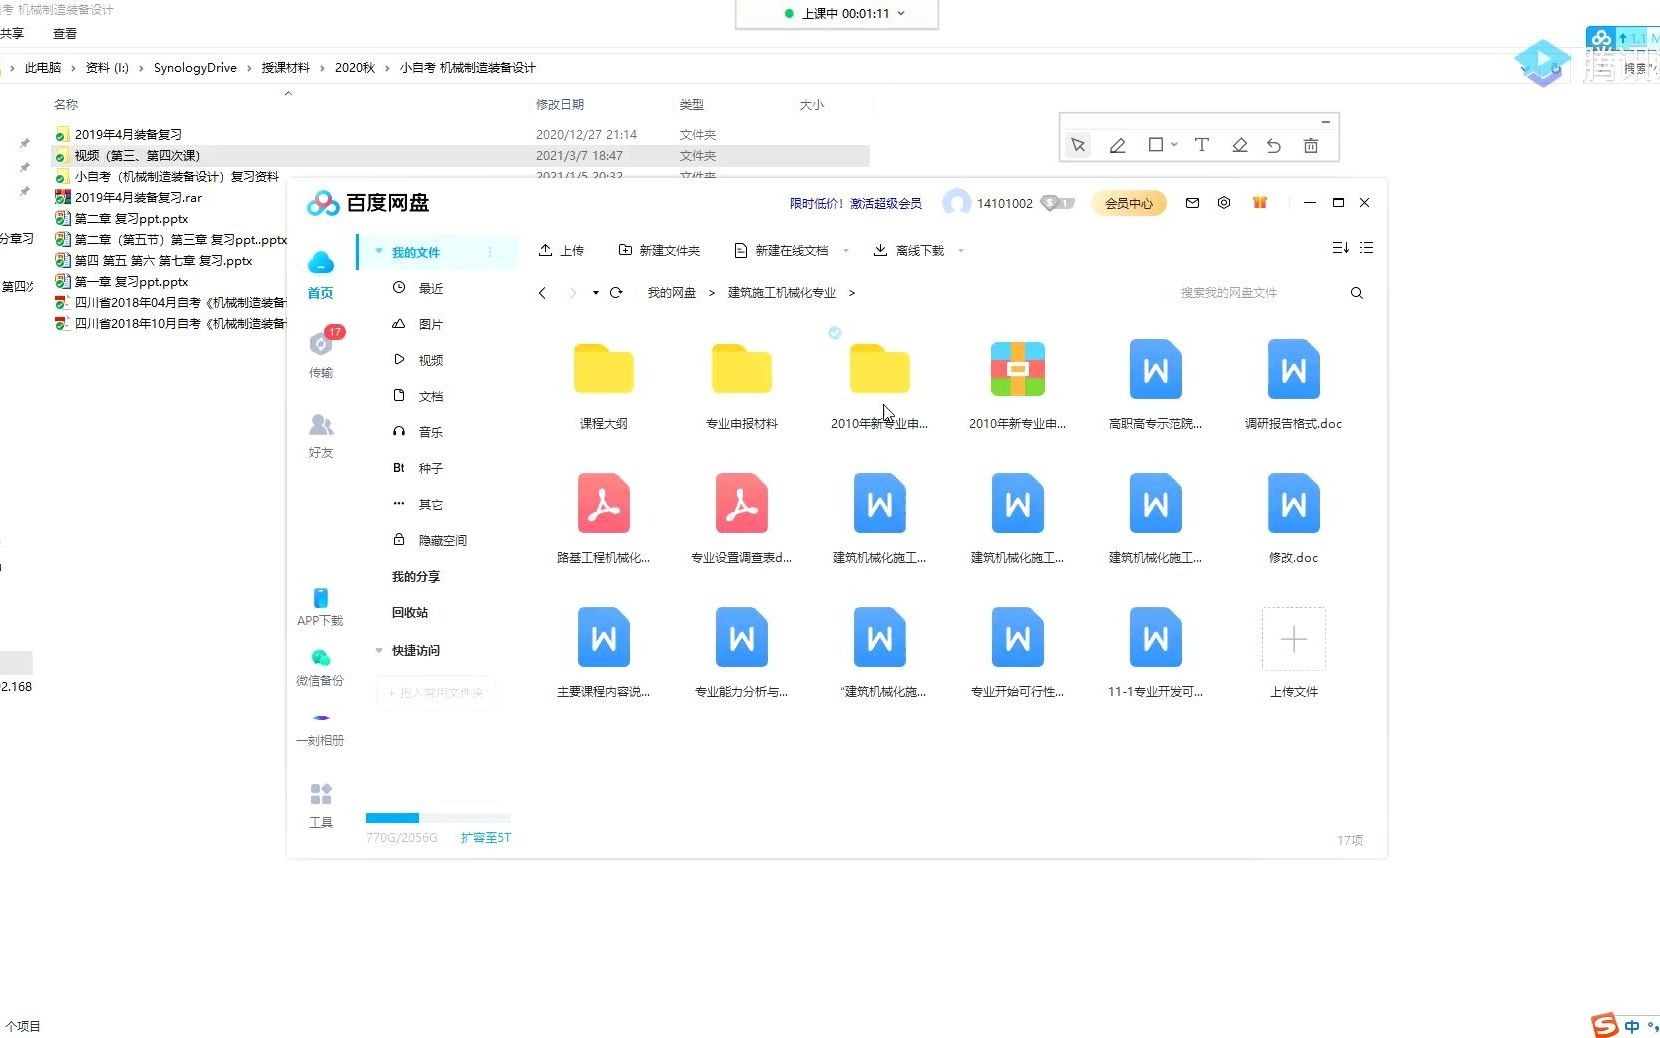This screenshot has width=1660, height=1038.
Task: Open the 2010年新专业申 archive file
Action: pos(1018,369)
